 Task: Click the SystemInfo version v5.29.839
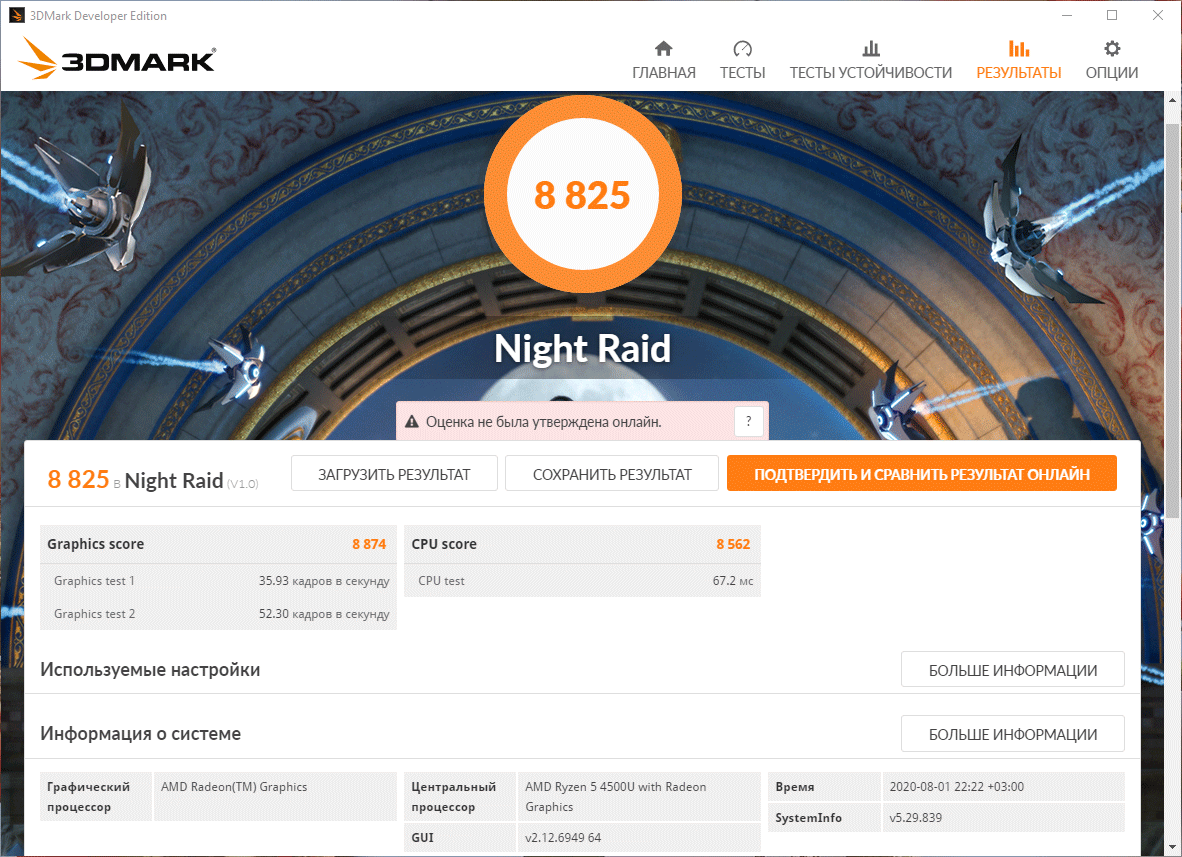(915, 818)
